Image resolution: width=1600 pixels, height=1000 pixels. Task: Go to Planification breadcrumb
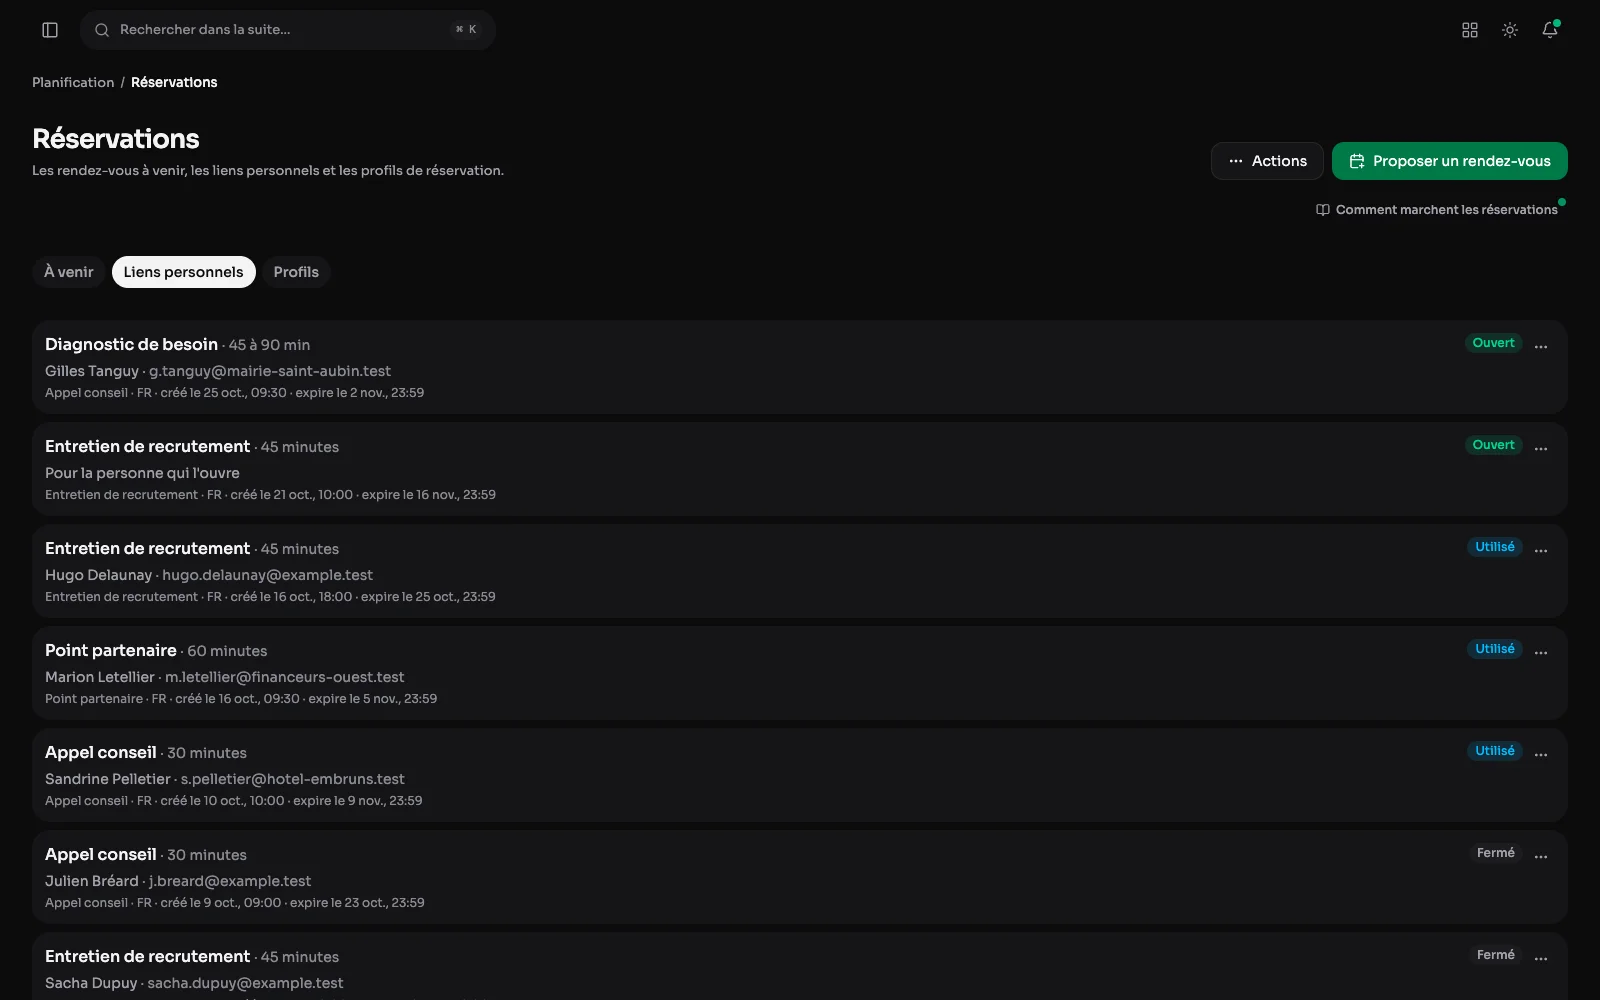pos(73,82)
